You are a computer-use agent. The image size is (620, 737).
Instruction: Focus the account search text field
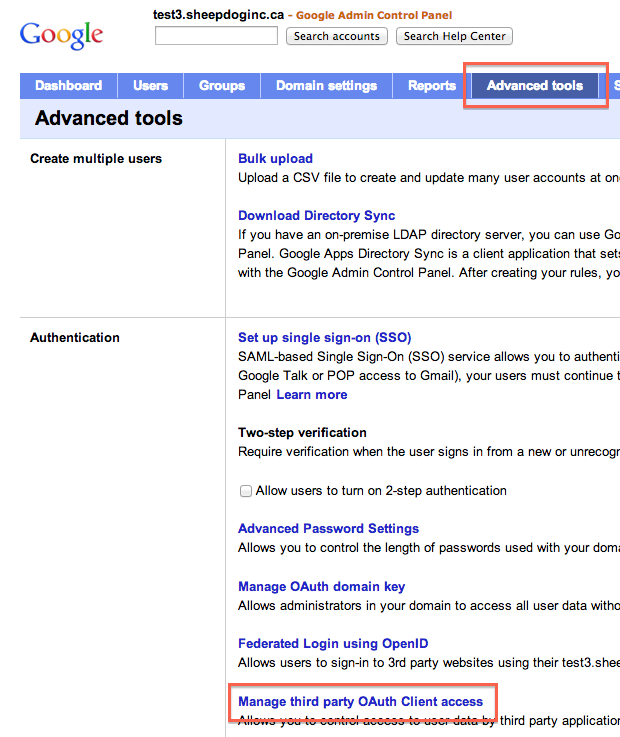tap(216, 36)
